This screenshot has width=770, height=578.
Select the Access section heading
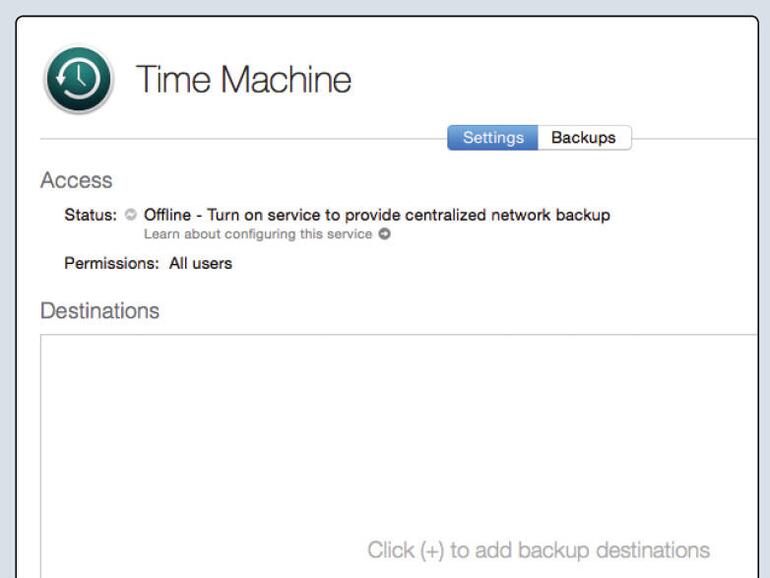click(x=76, y=181)
